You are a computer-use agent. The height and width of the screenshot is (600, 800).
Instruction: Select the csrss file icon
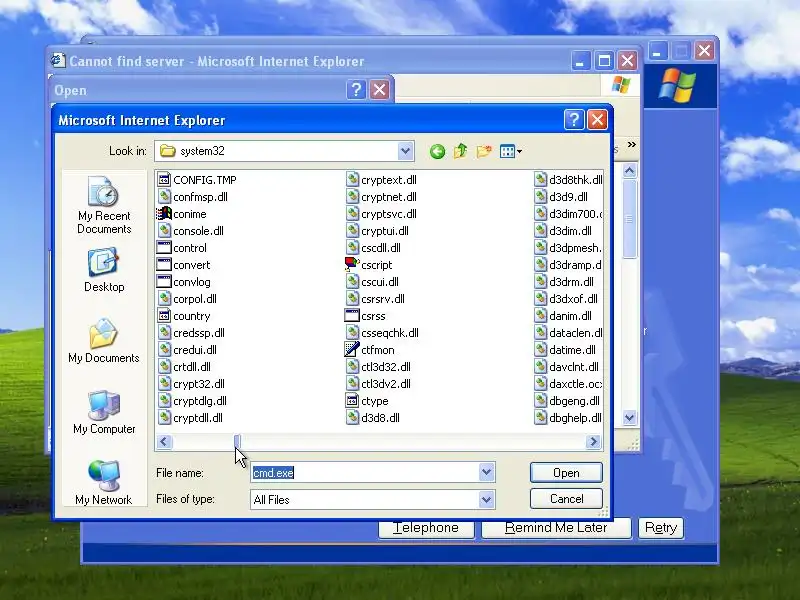point(352,316)
